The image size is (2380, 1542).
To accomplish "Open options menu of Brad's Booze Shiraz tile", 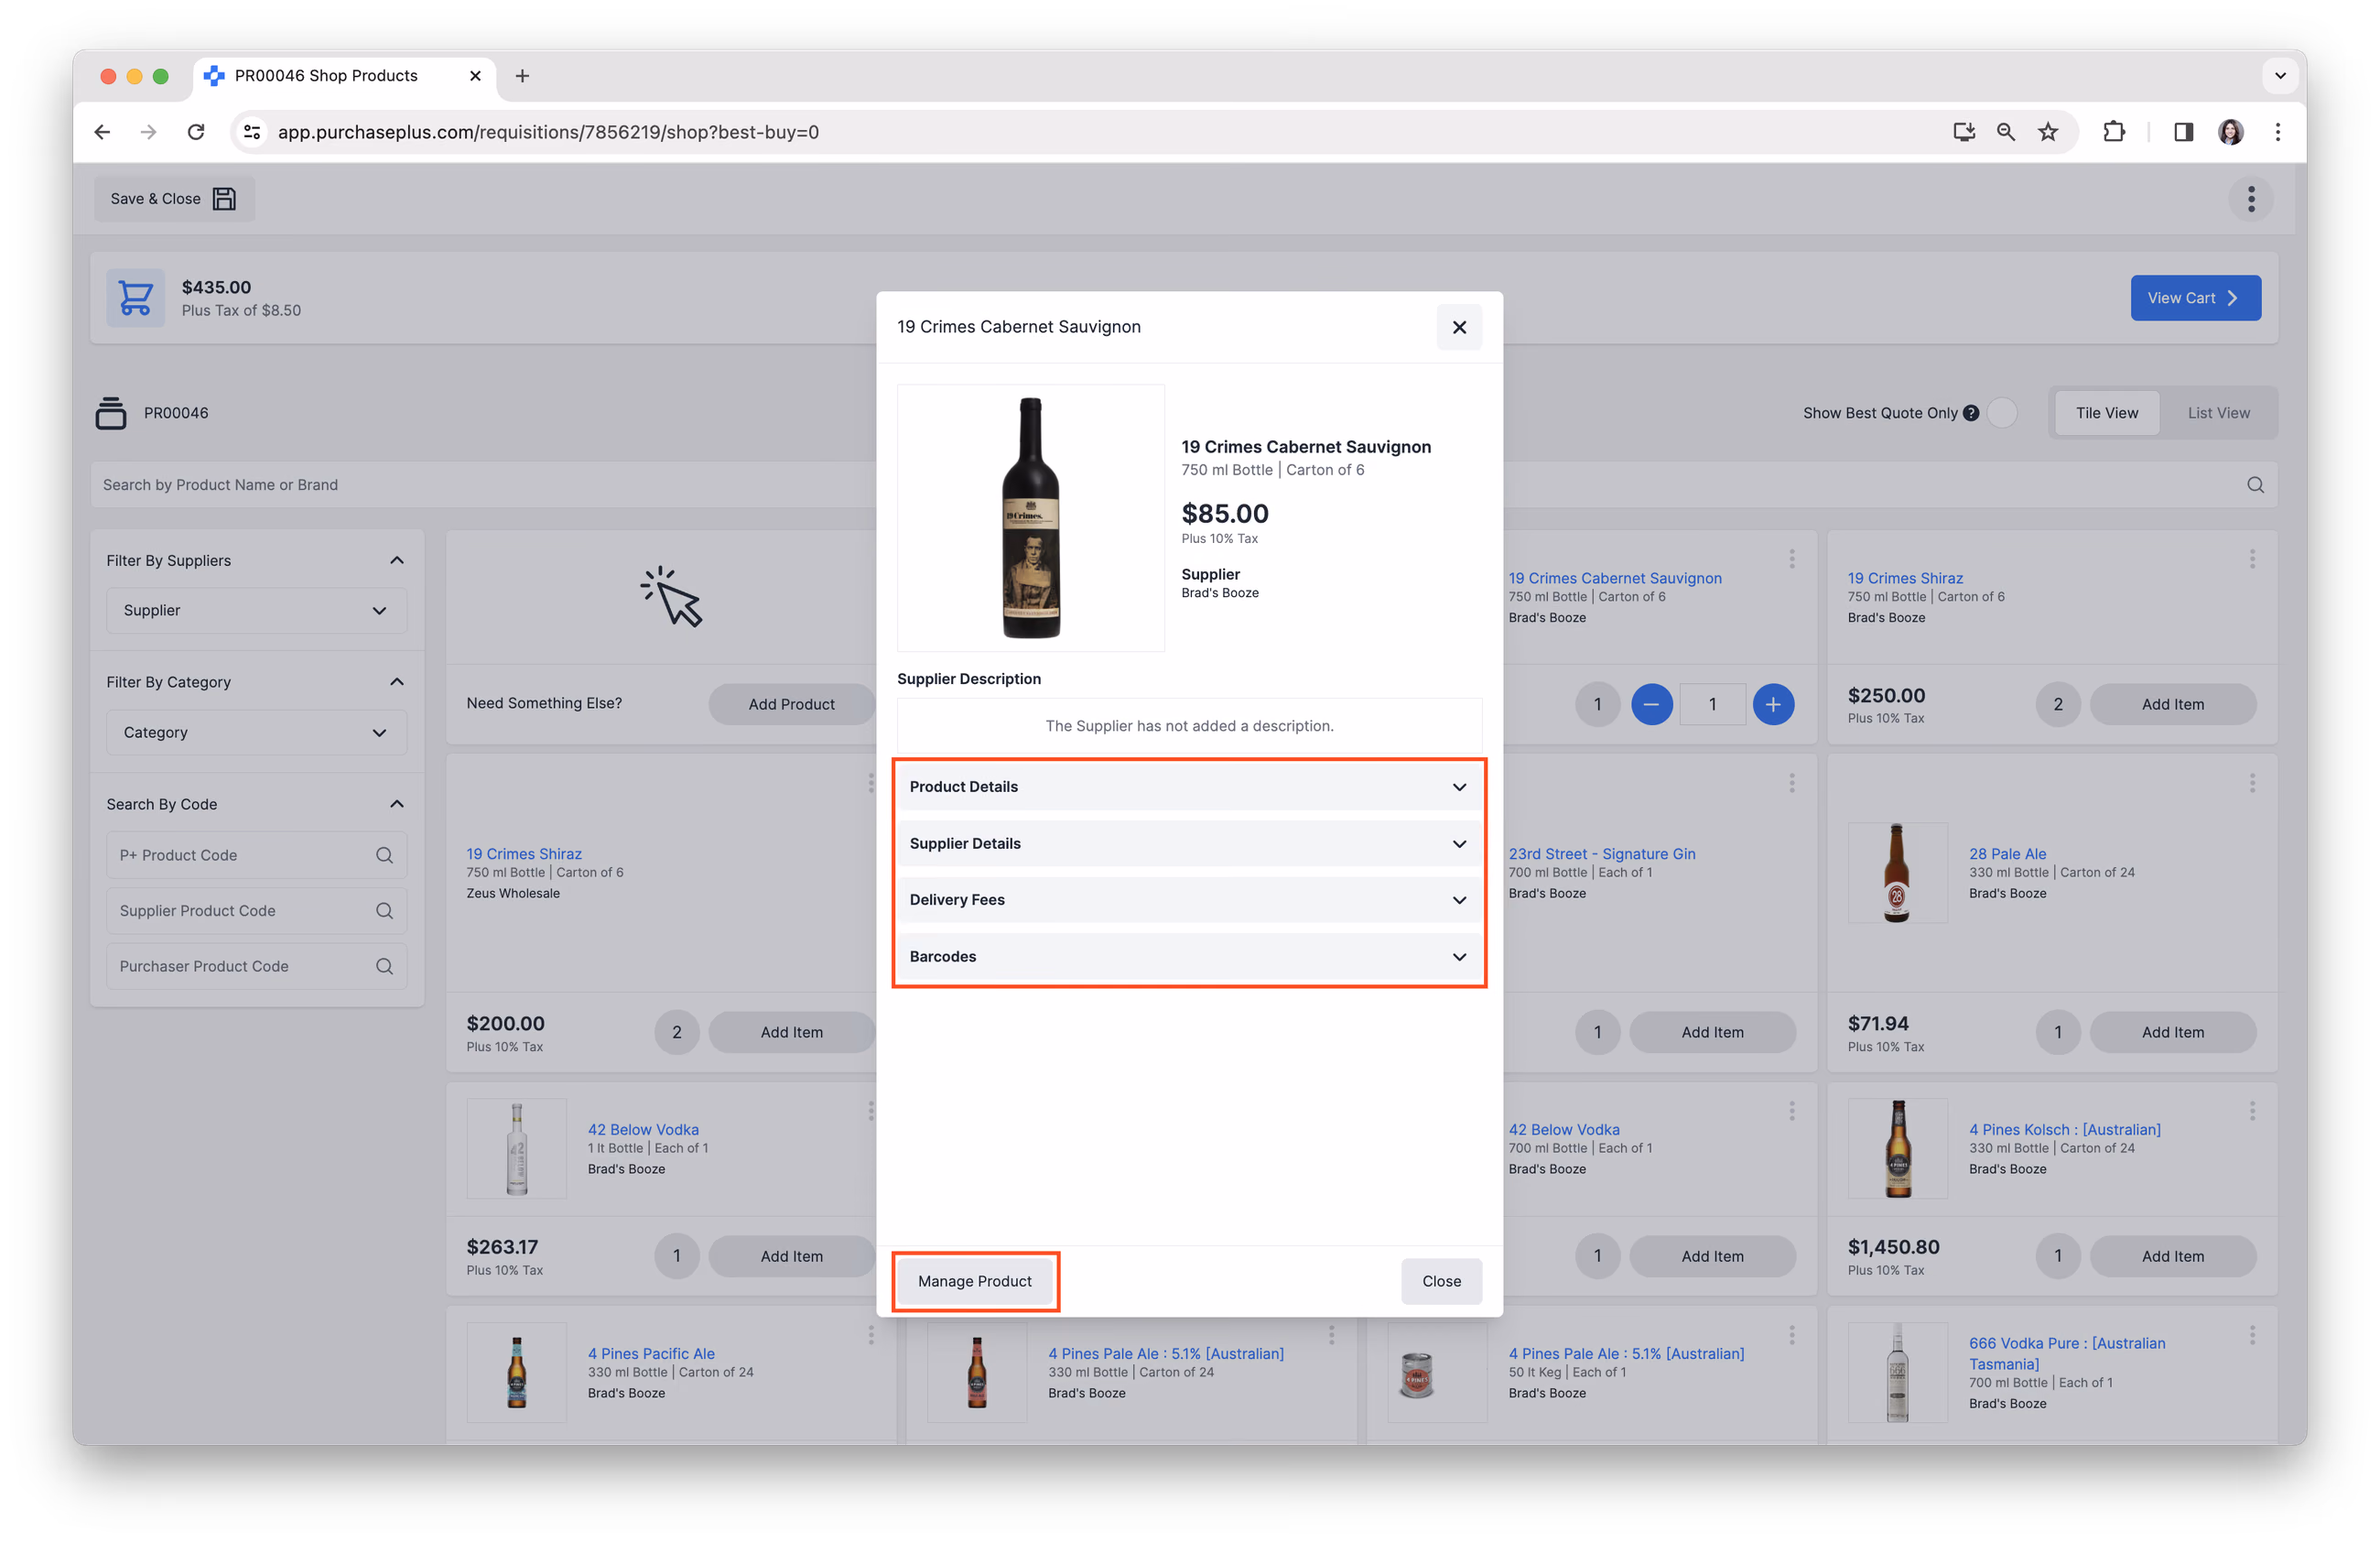I will pos(2252,559).
